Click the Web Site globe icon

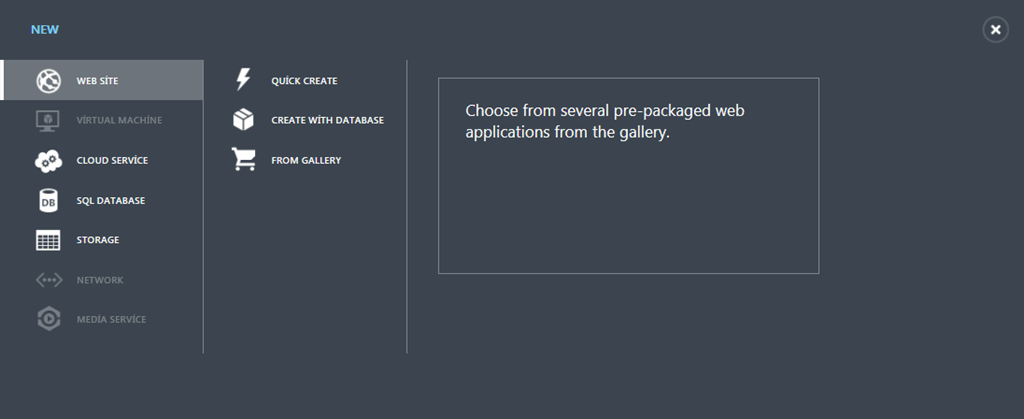[x=48, y=81]
